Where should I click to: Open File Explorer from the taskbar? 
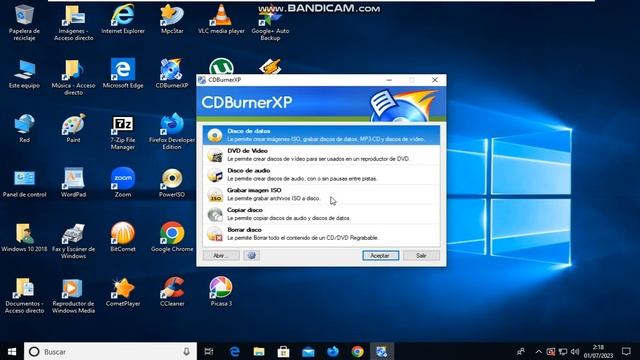click(x=259, y=351)
